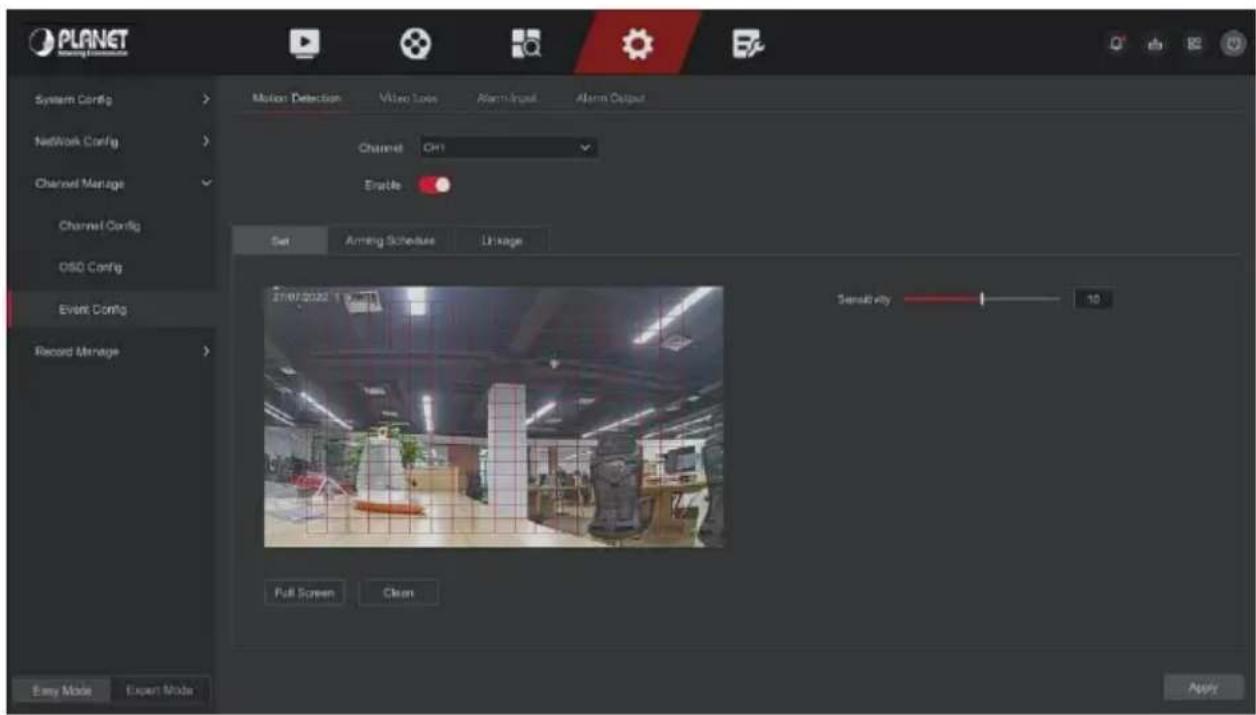This screenshot has width=1256, height=715.
Task: Expand System Config in the sidebar
Action: click(x=111, y=100)
